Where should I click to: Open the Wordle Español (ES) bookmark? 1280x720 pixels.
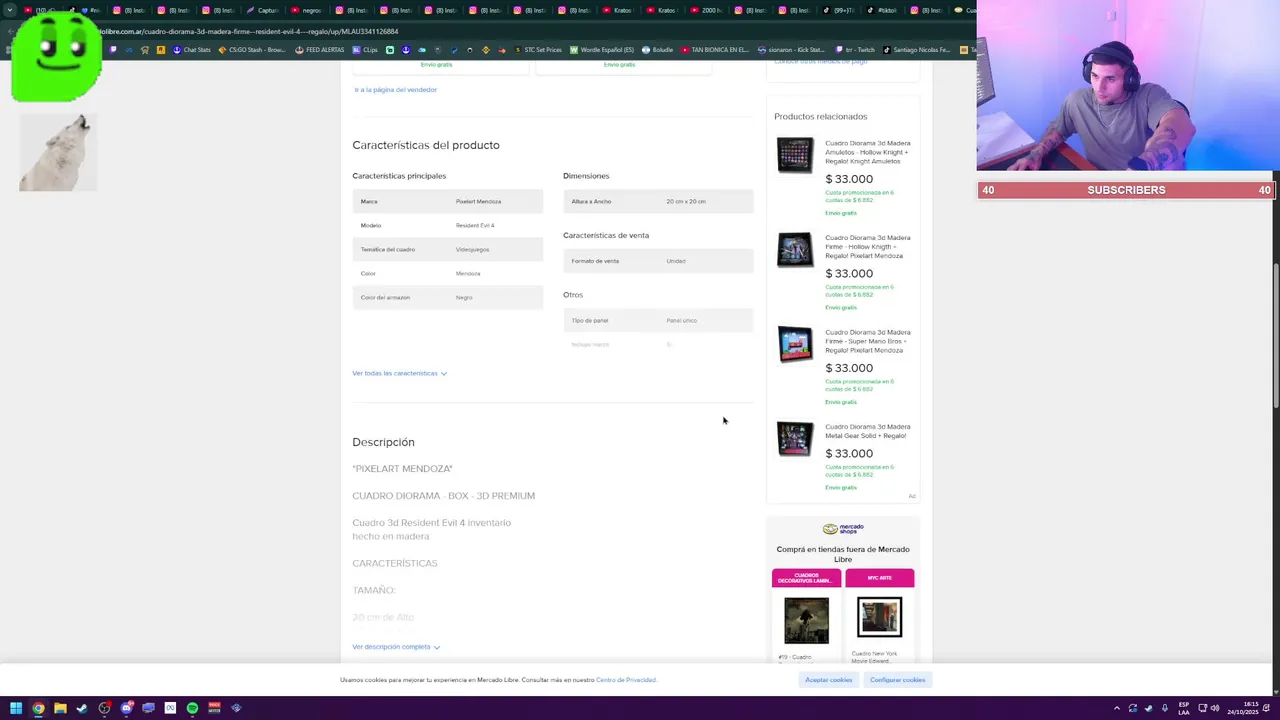pos(602,50)
